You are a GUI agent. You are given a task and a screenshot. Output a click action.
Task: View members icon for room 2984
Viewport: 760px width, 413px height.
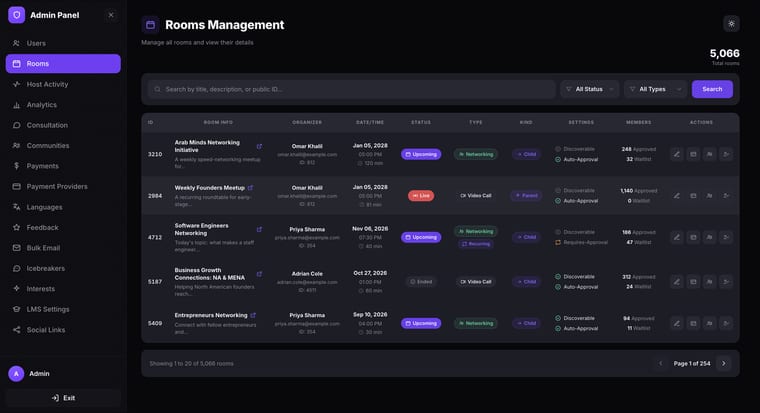pyautogui.click(x=710, y=196)
